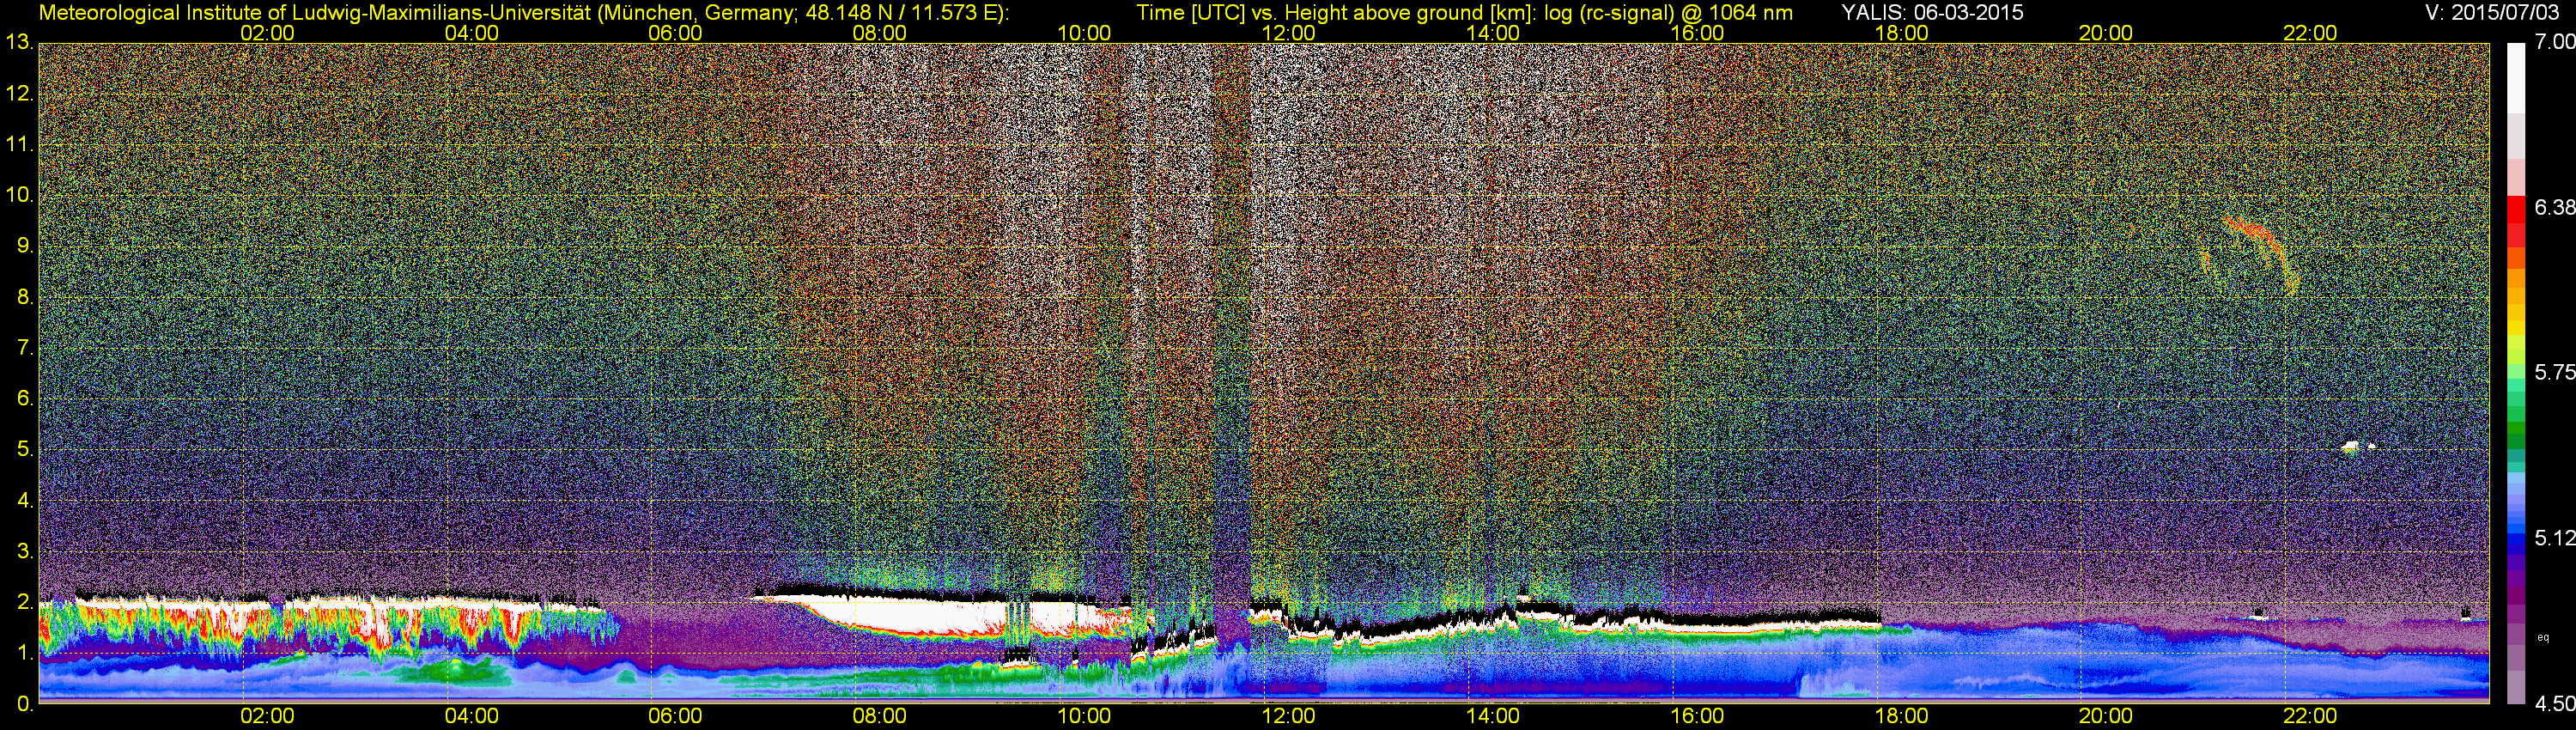Click the 13 km height axis label
Screen dimensions: 2576x730
[x=18, y=43]
